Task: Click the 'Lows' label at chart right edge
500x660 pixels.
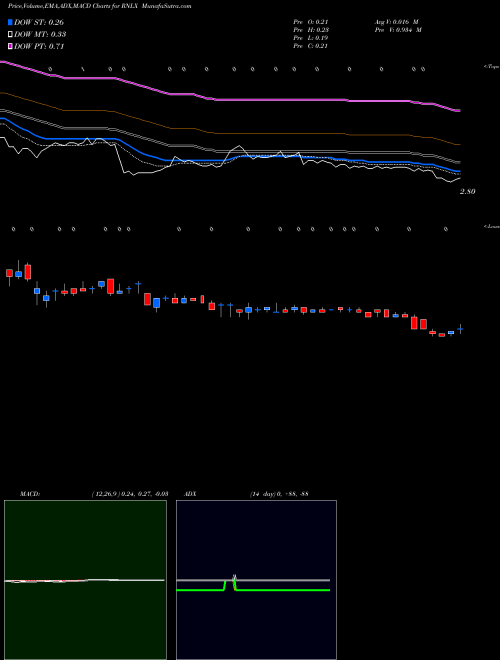Action: click(492, 226)
